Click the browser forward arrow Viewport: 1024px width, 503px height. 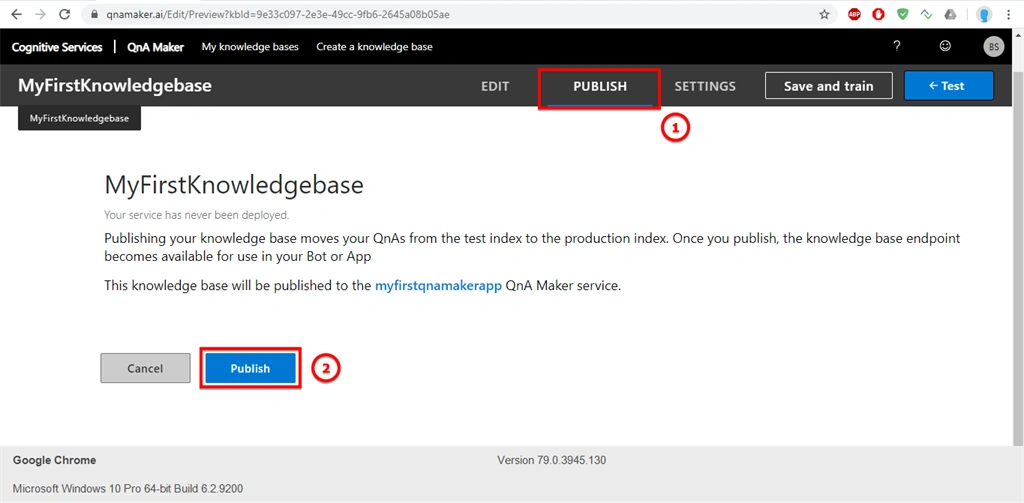click(x=40, y=14)
